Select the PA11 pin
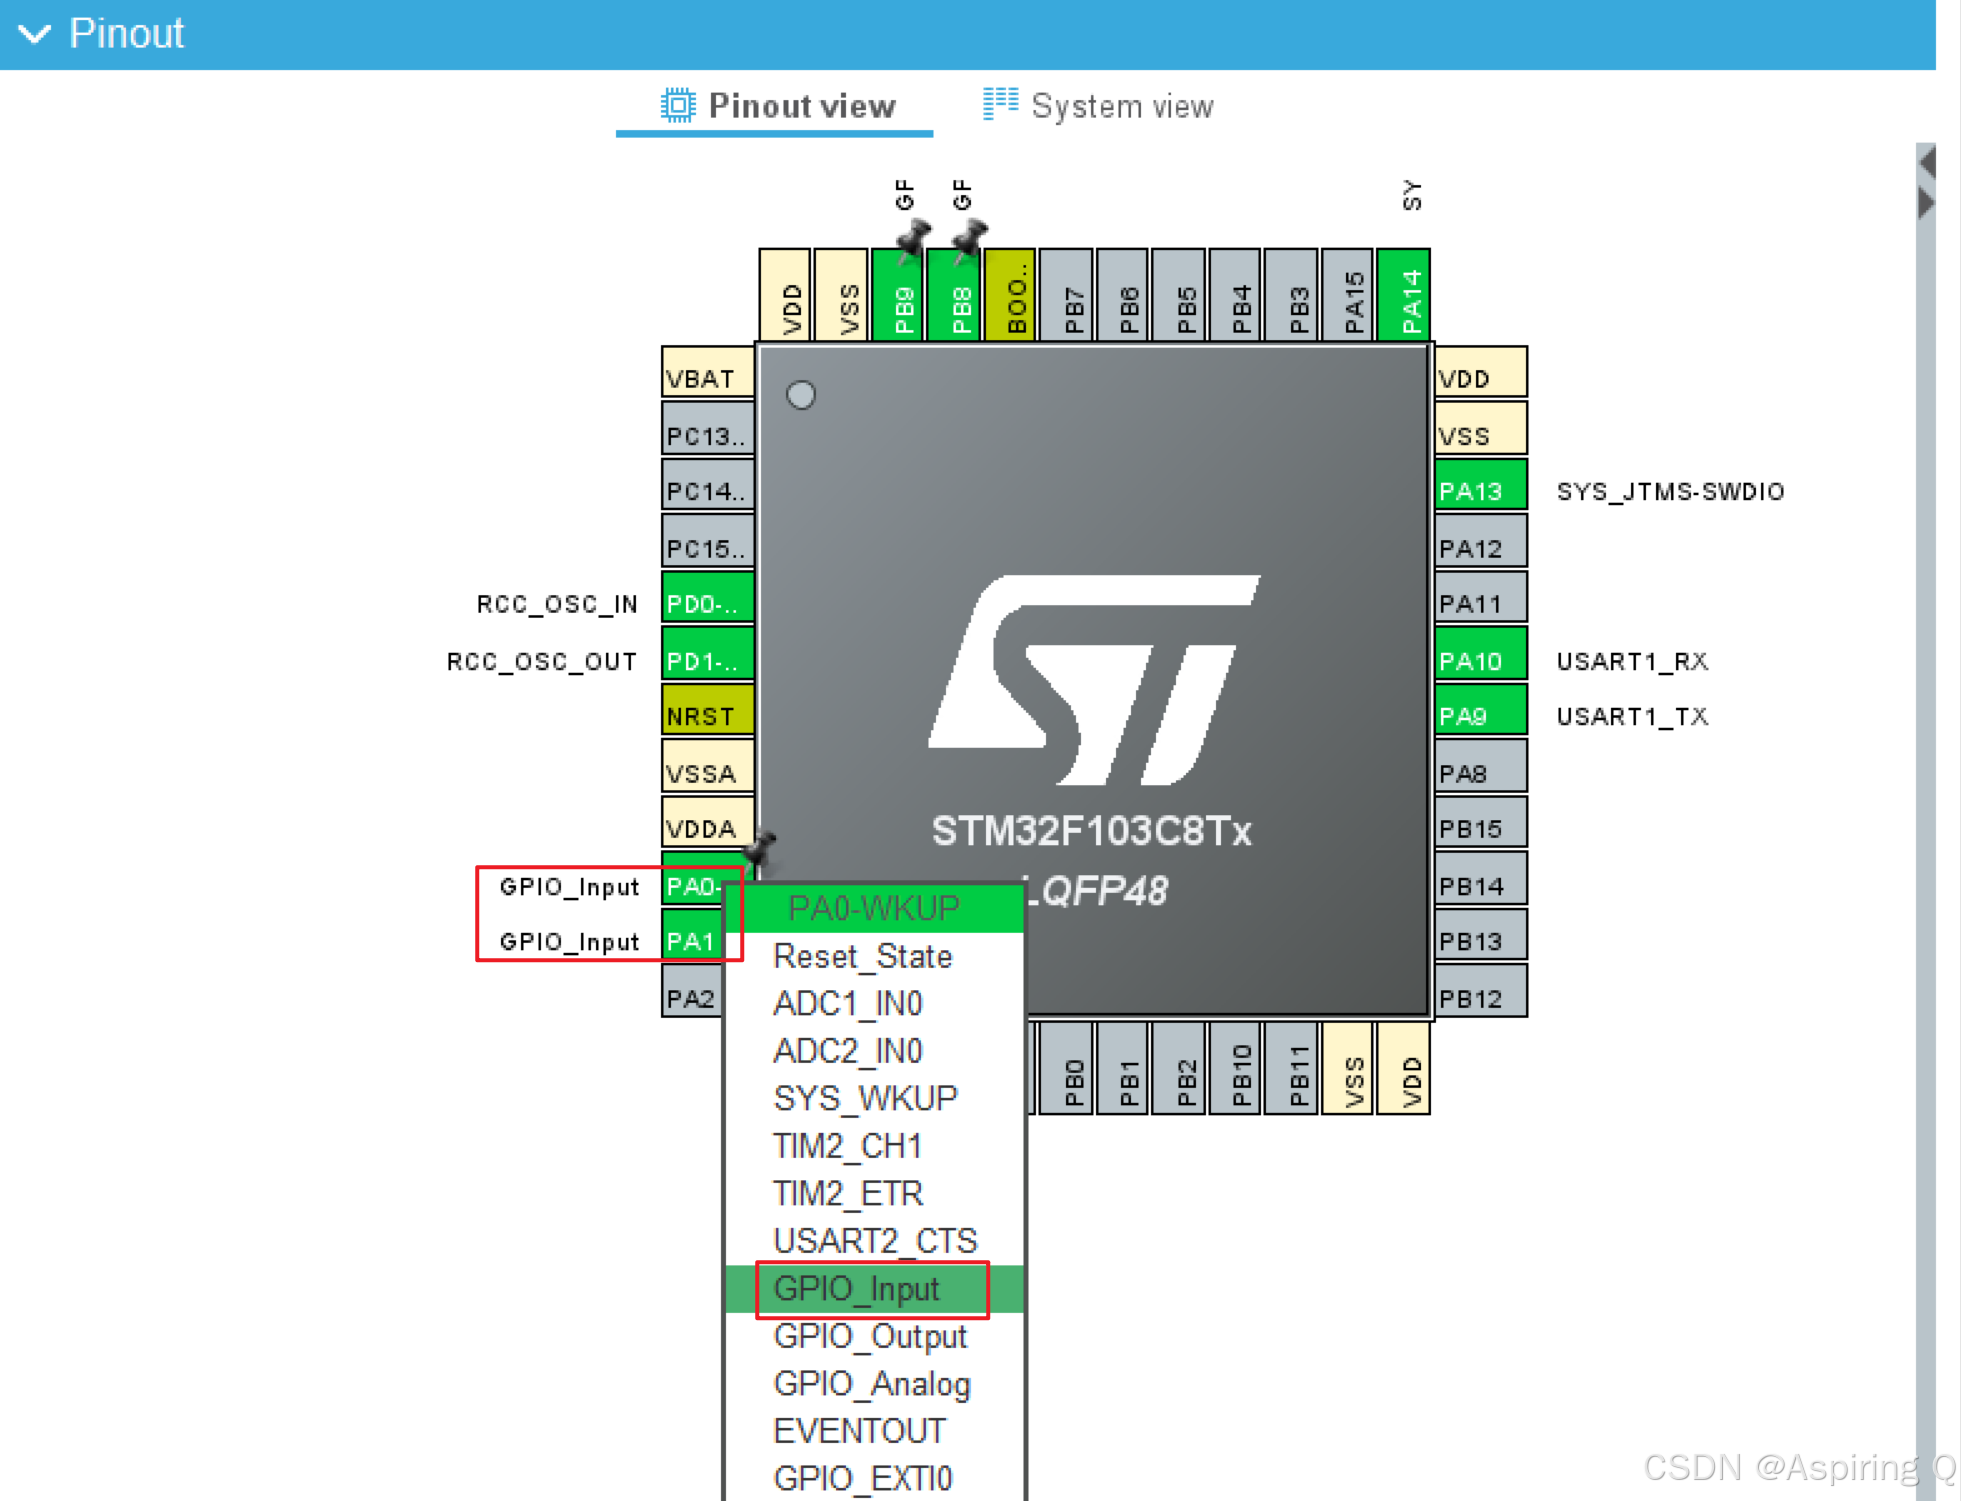 (x=1481, y=598)
